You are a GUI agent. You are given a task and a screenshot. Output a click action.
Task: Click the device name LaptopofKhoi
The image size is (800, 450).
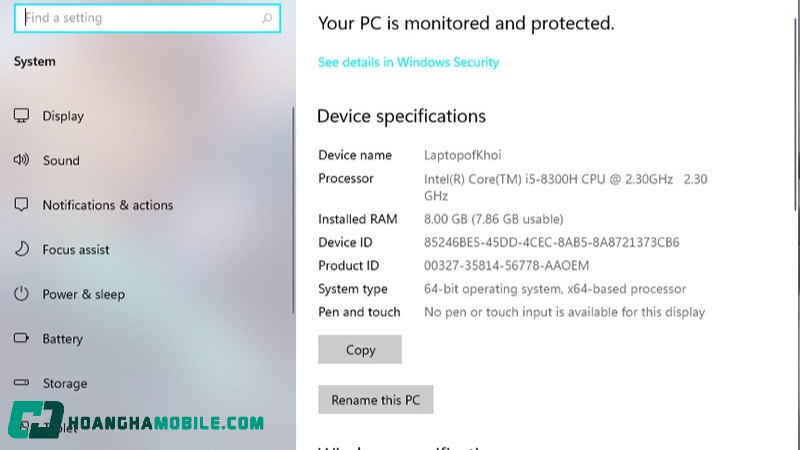coord(462,155)
